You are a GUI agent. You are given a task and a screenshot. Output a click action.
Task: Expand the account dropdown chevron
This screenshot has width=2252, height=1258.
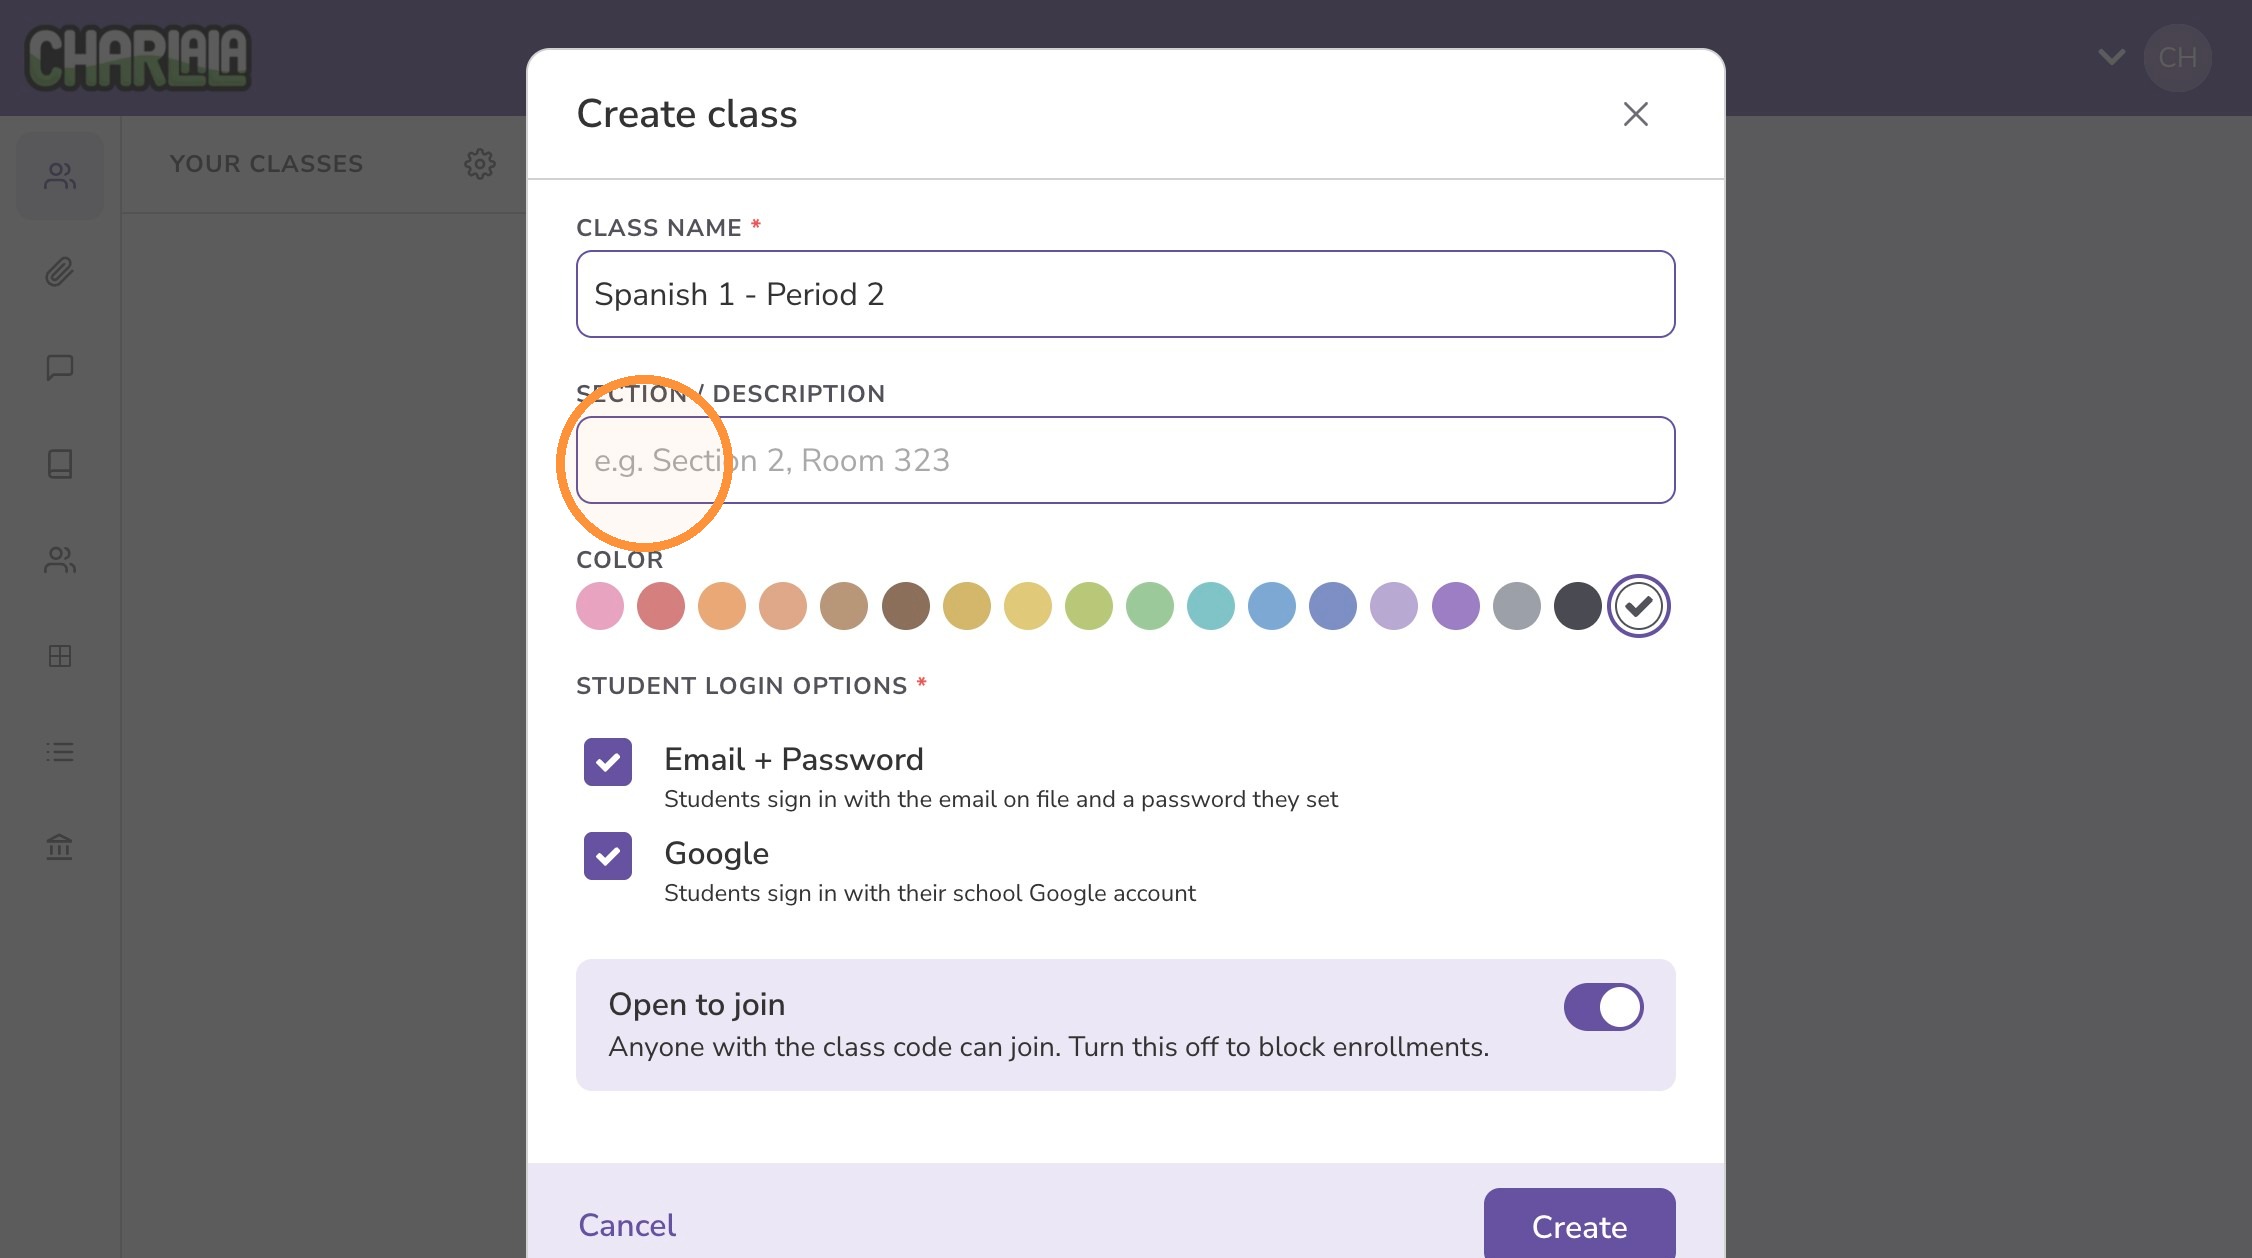2112,57
